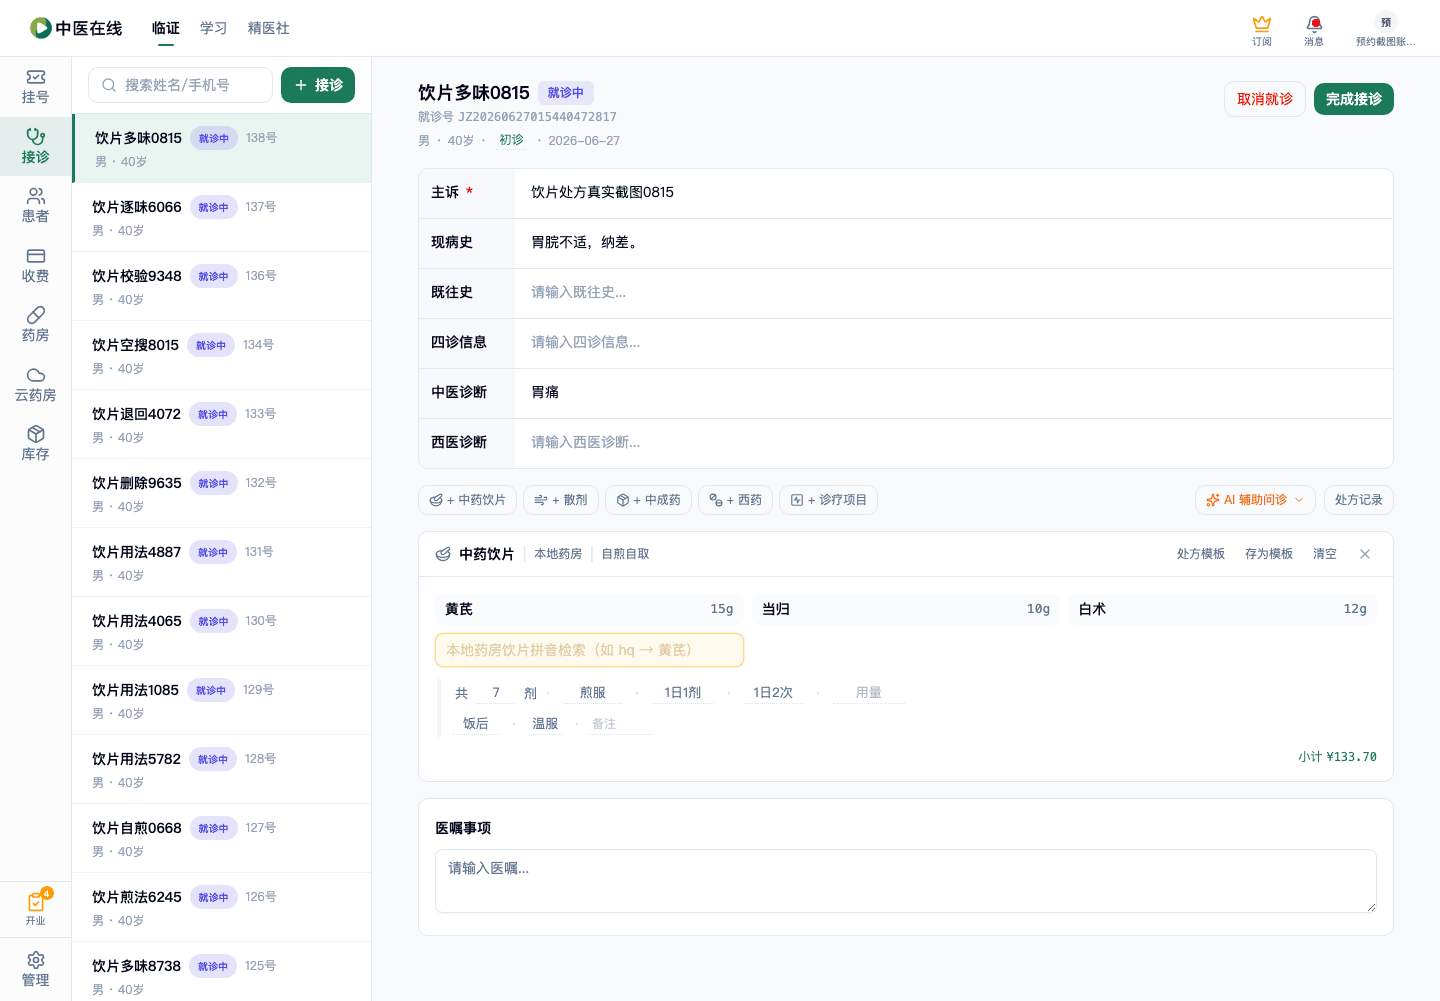Open 患者 patients in sidebar
The width and height of the screenshot is (1440, 1001).
pos(35,206)
